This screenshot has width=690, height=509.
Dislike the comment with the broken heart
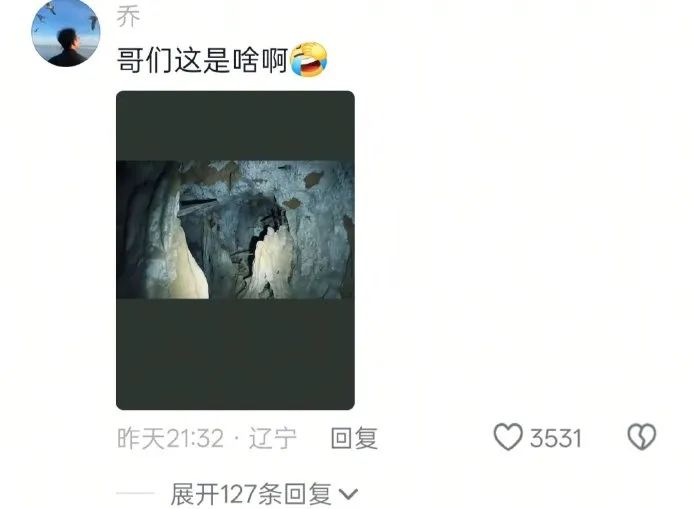pos(642,437)
